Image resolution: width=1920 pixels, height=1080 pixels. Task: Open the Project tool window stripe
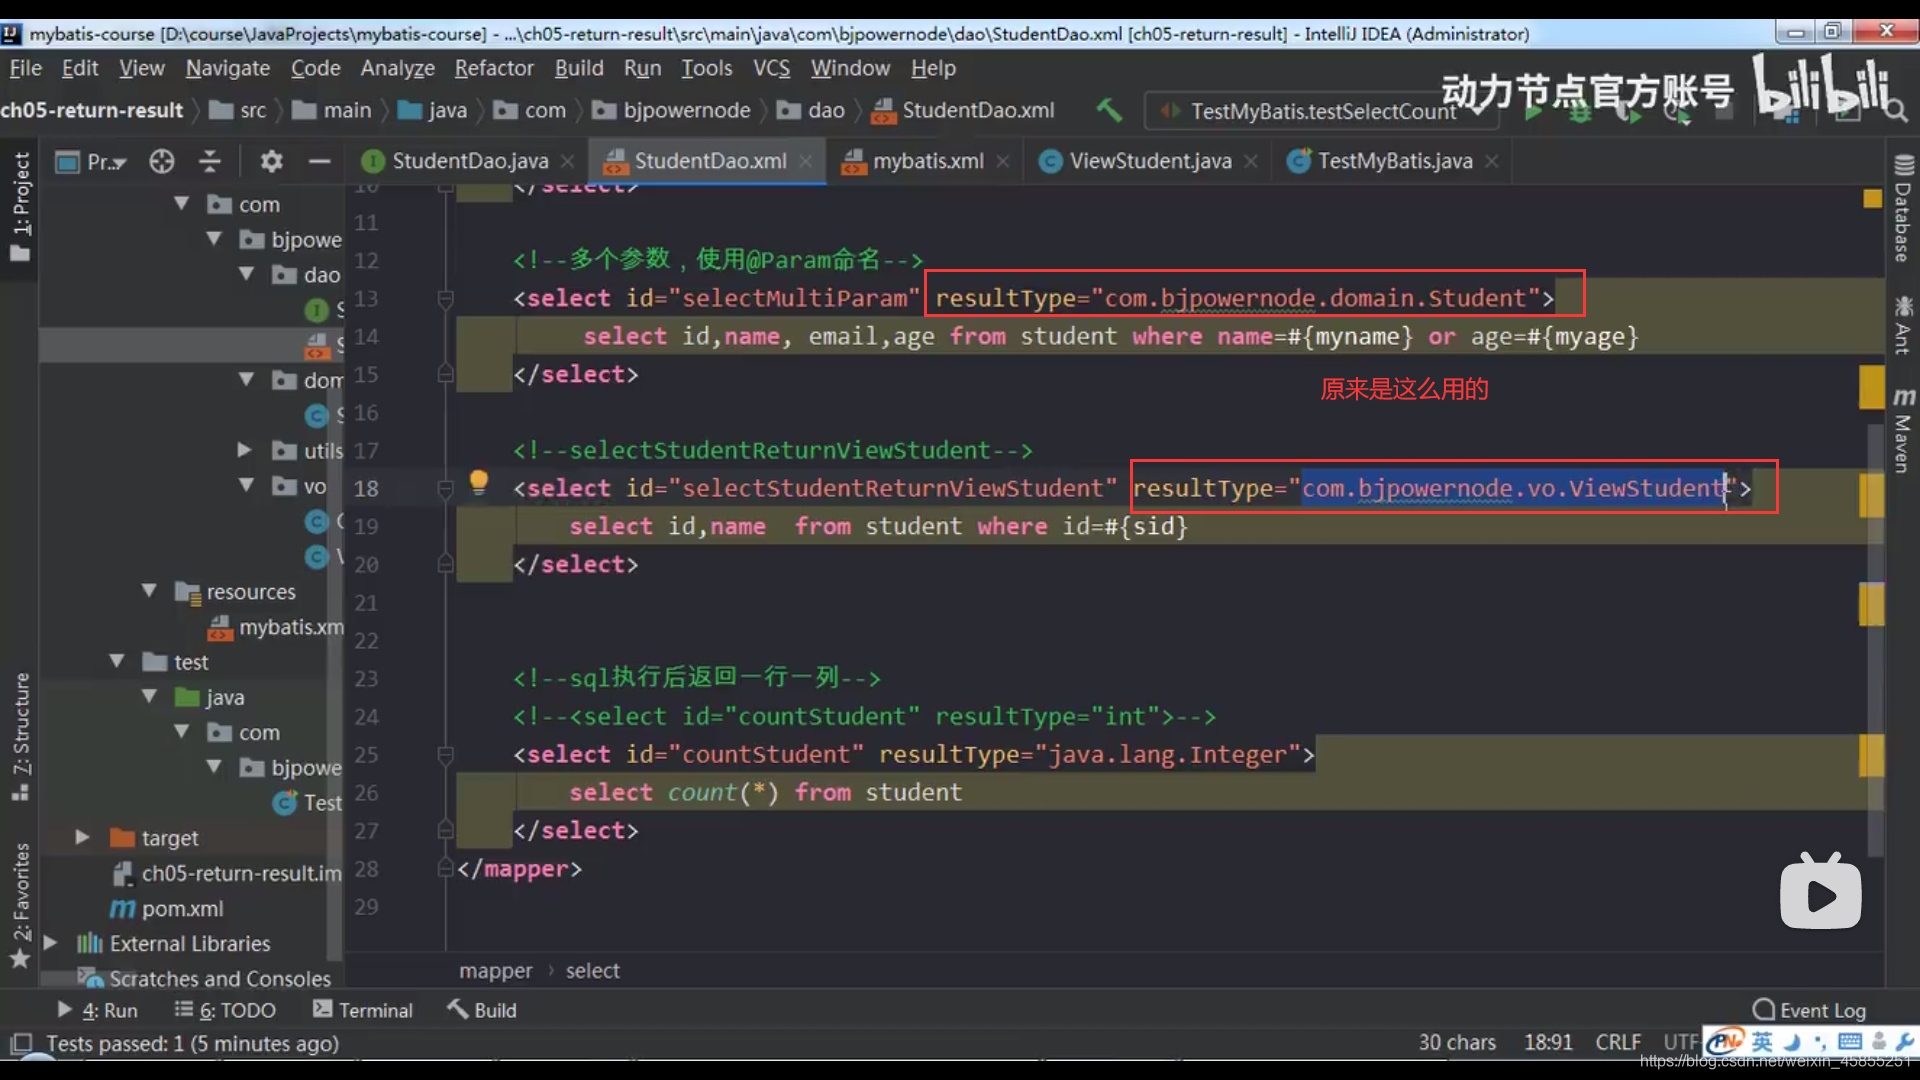(x=20, y=205)
